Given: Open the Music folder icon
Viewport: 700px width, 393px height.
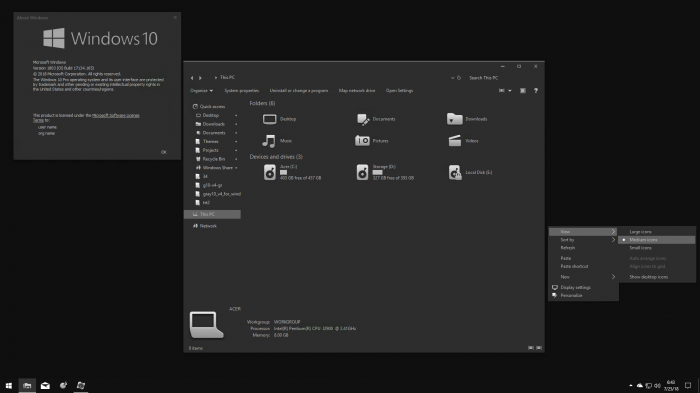Looking at the screenshot, I should click(269, 141).
